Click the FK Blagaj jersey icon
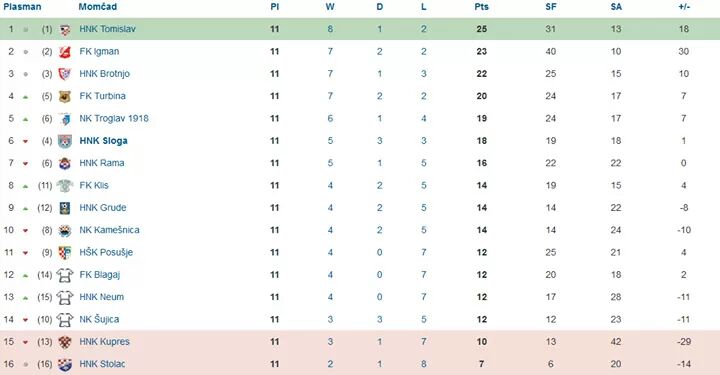Viewport: 720px width, 375px height. pyautogui.click(x=65, y=275)
